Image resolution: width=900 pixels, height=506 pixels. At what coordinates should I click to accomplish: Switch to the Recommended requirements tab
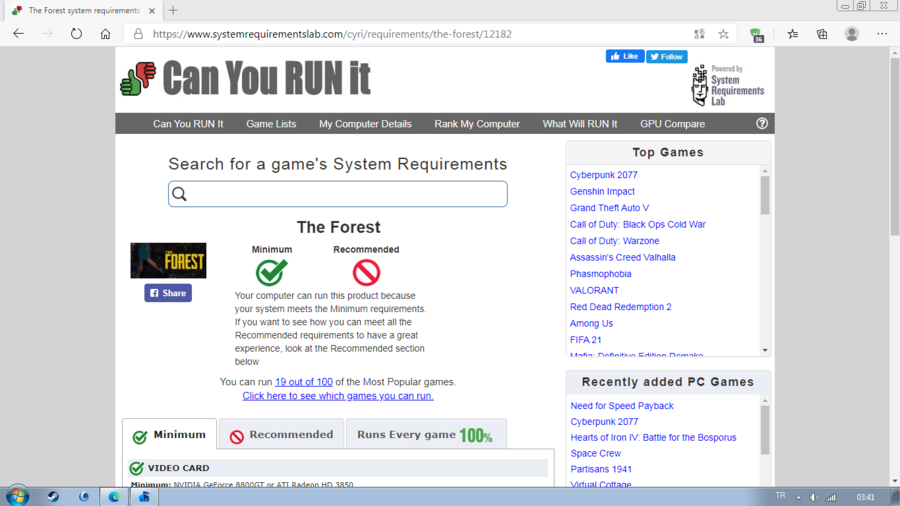tap(281, 434)
